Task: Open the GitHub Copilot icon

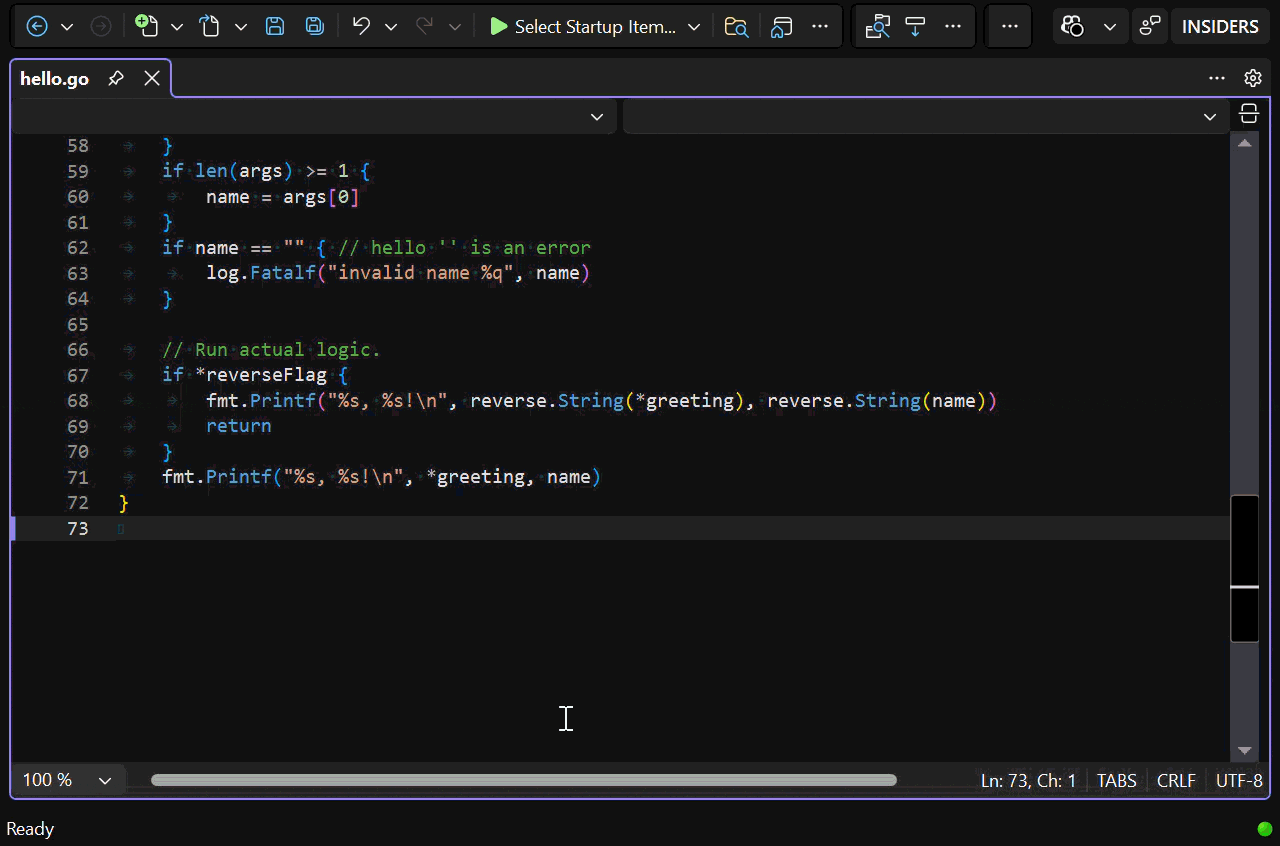Action: [x=1073, y=27]
